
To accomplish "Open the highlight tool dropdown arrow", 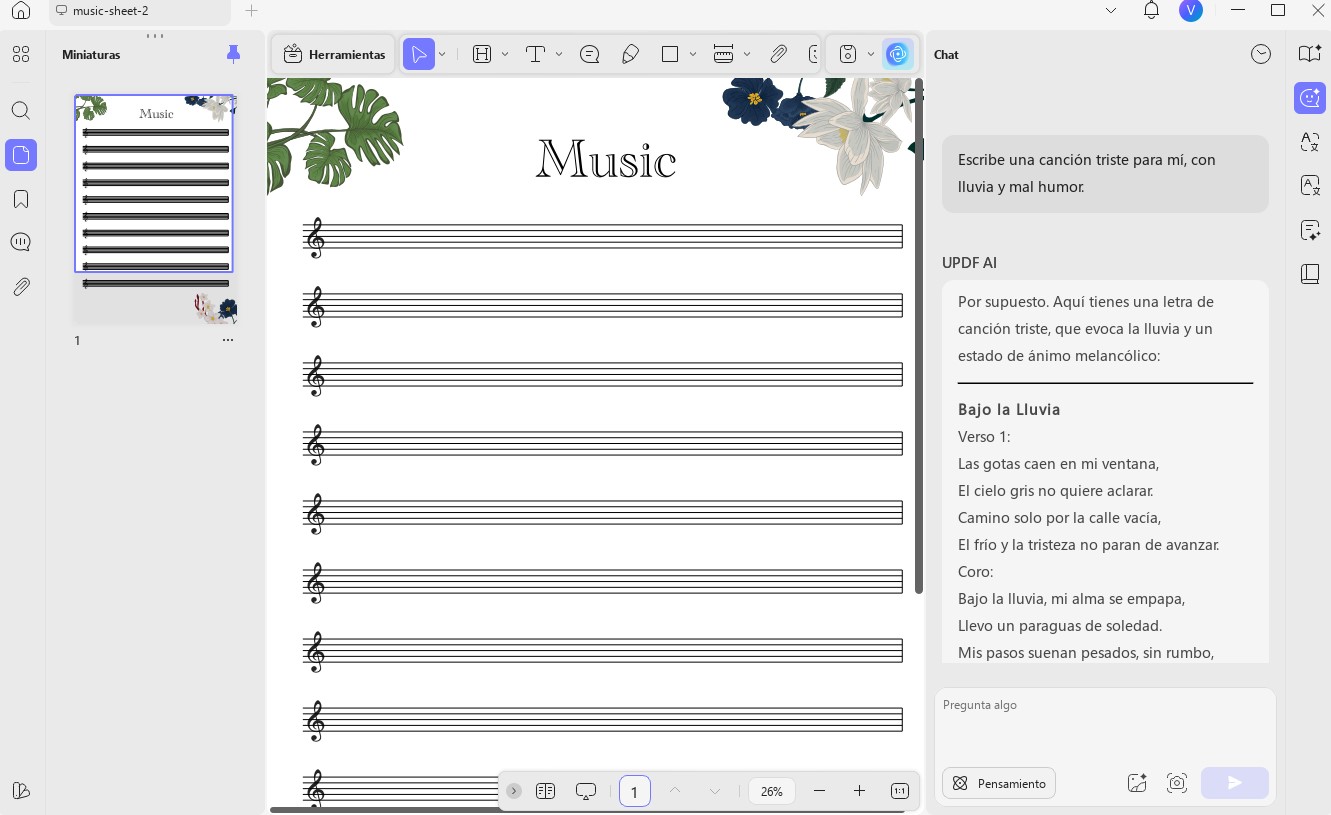I will [505, 54].
